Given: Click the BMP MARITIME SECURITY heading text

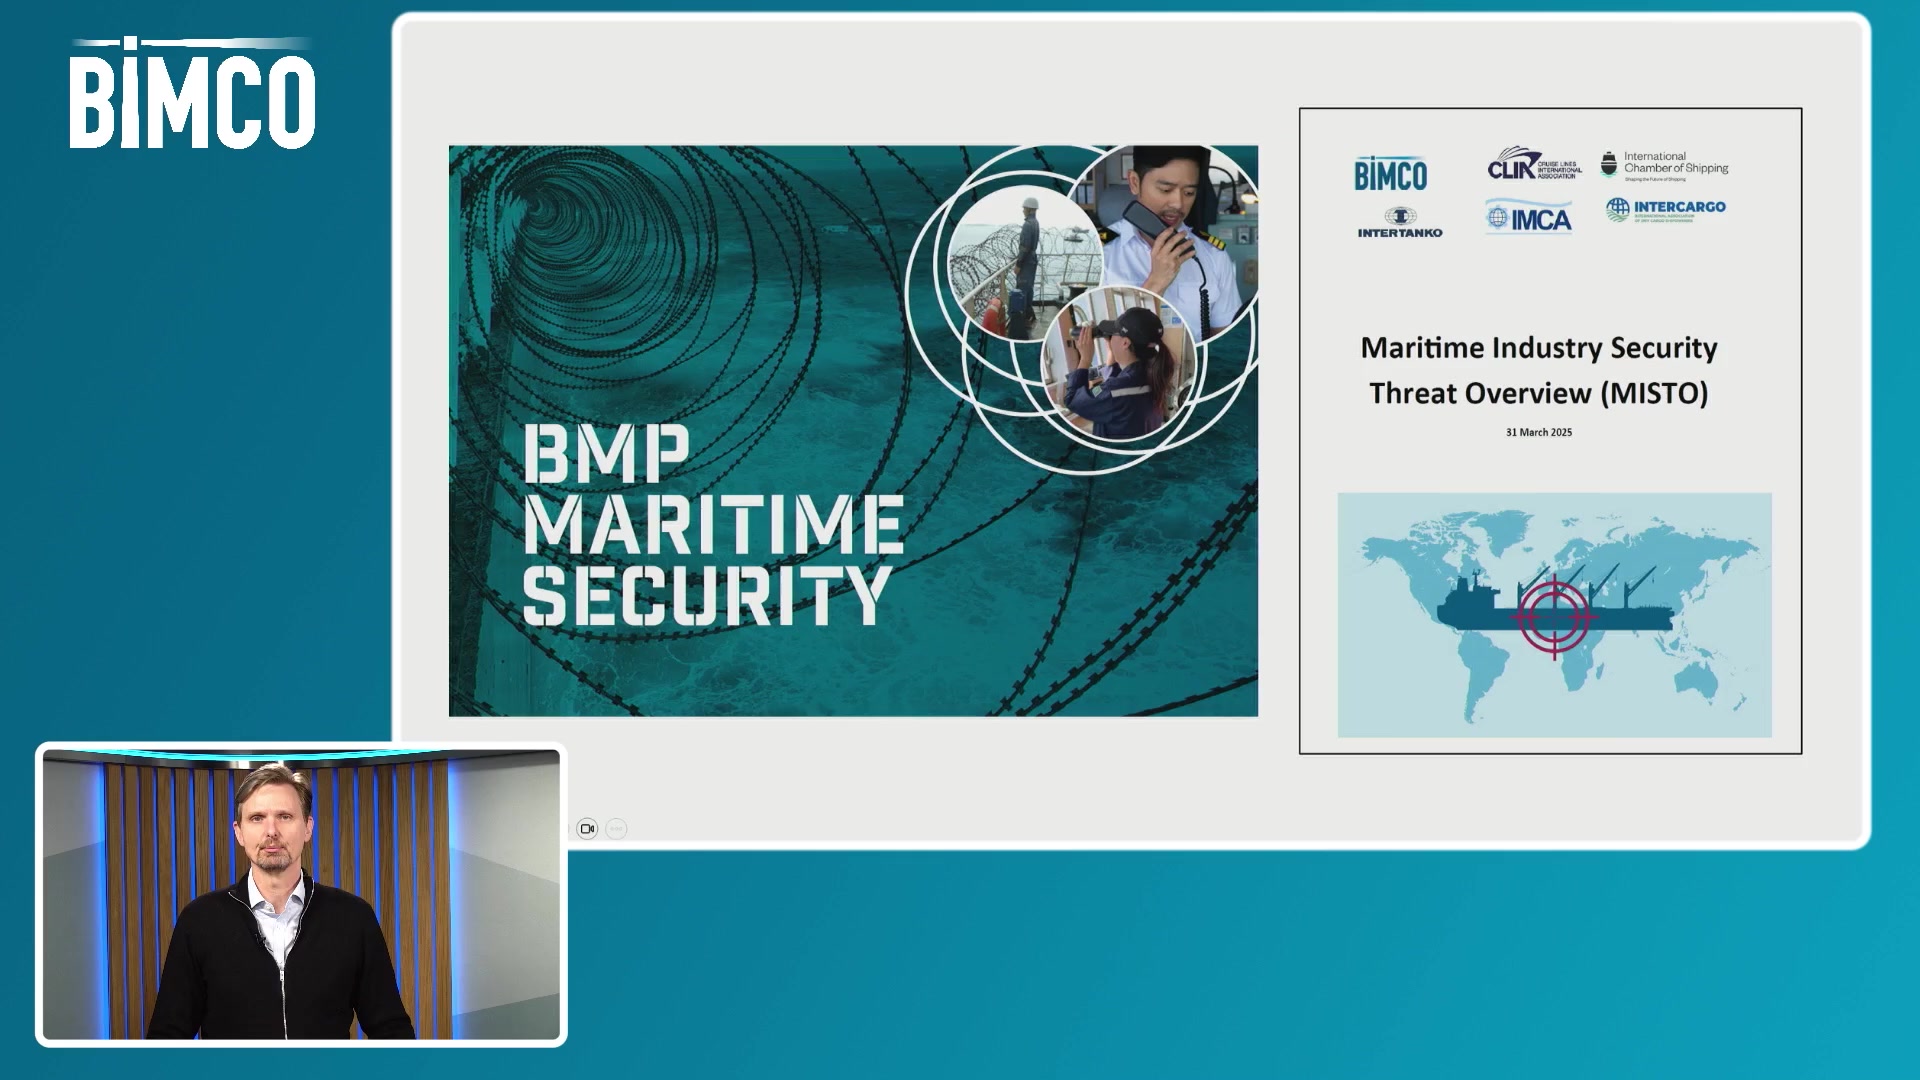Looking at the screenshot, I should [x=712, y=524].
